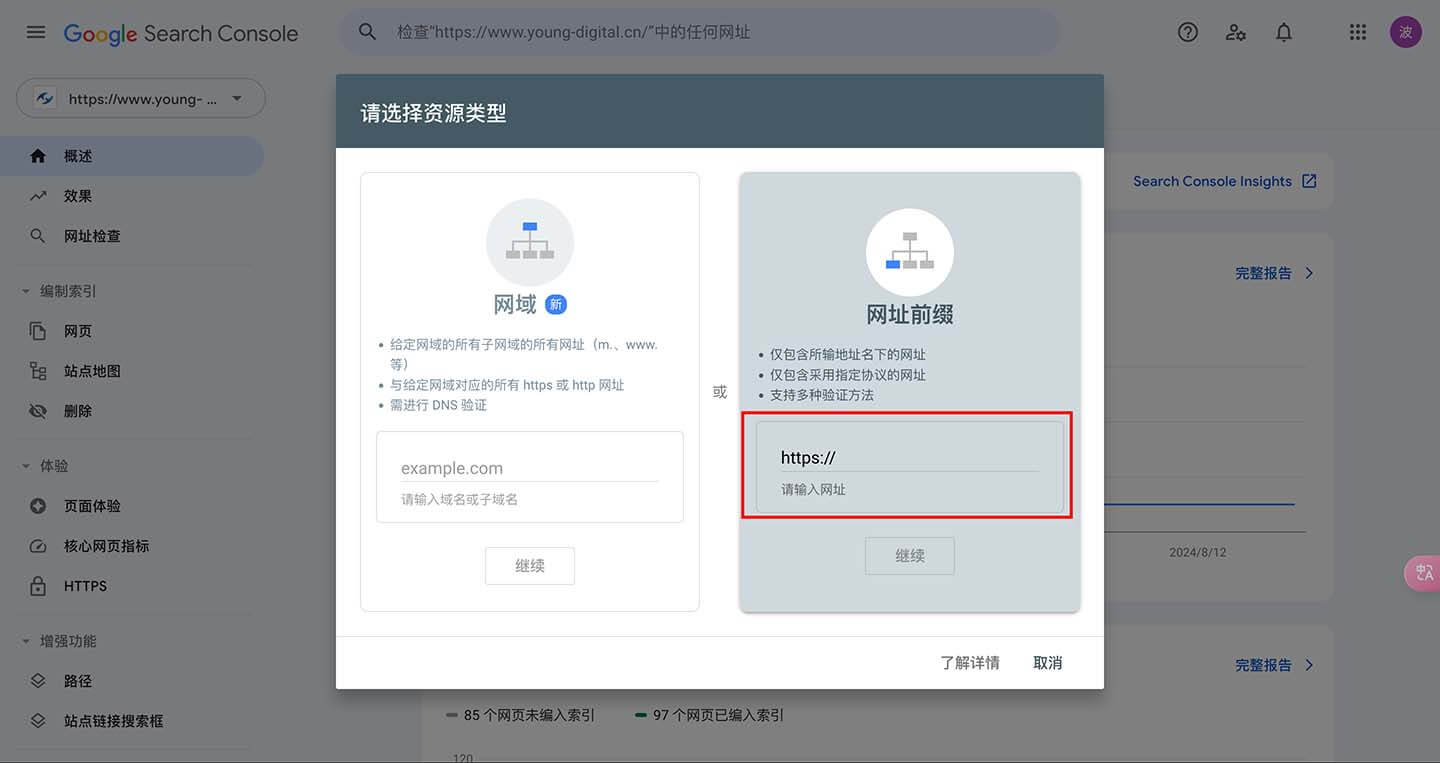Click the trend icon beside 效果
Screen dimensions: 1440x763
[x=38, y=196]
